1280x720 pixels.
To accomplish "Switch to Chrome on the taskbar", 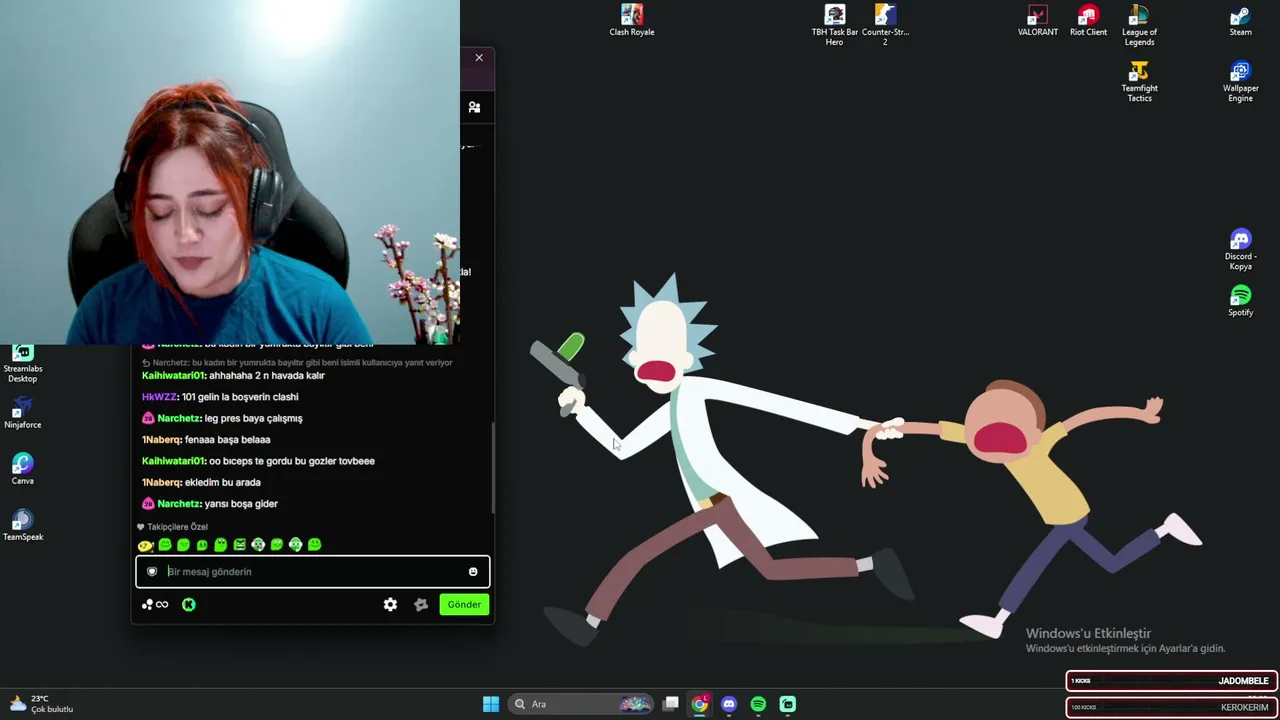I will pos(700,704).
